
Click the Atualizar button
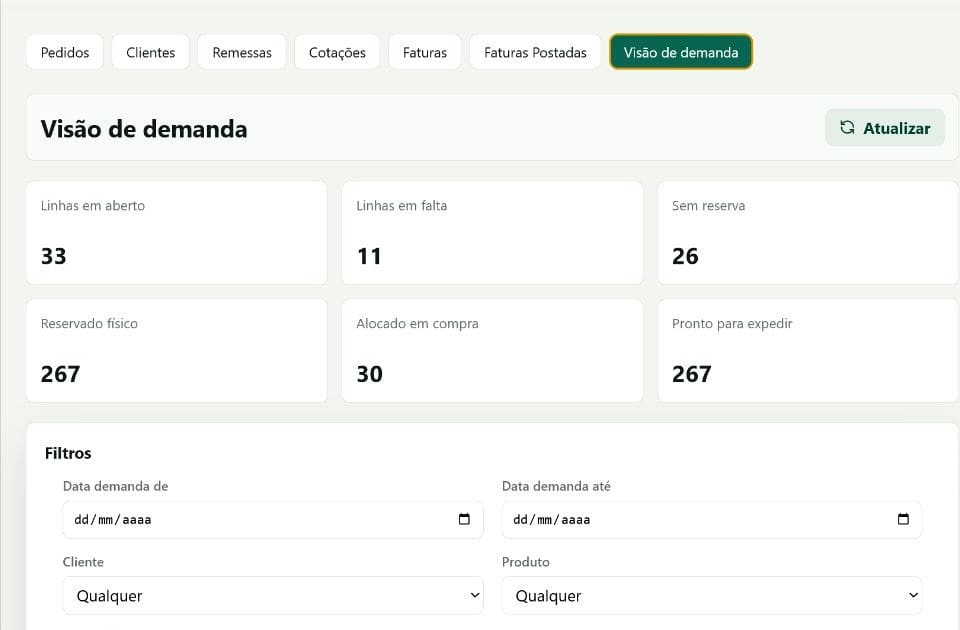click(x=885, y=128)
